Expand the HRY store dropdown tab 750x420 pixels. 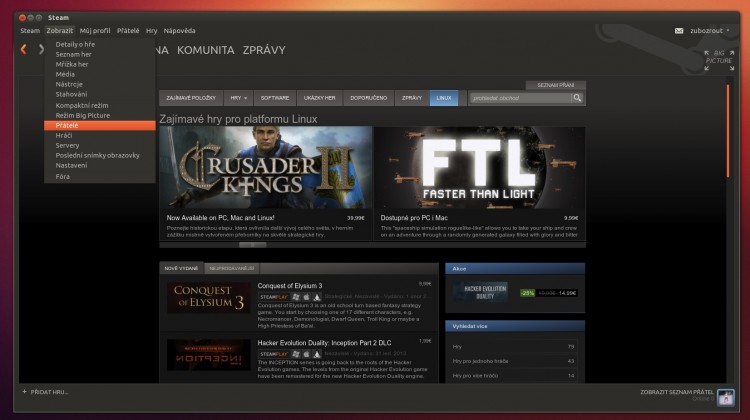239,98
